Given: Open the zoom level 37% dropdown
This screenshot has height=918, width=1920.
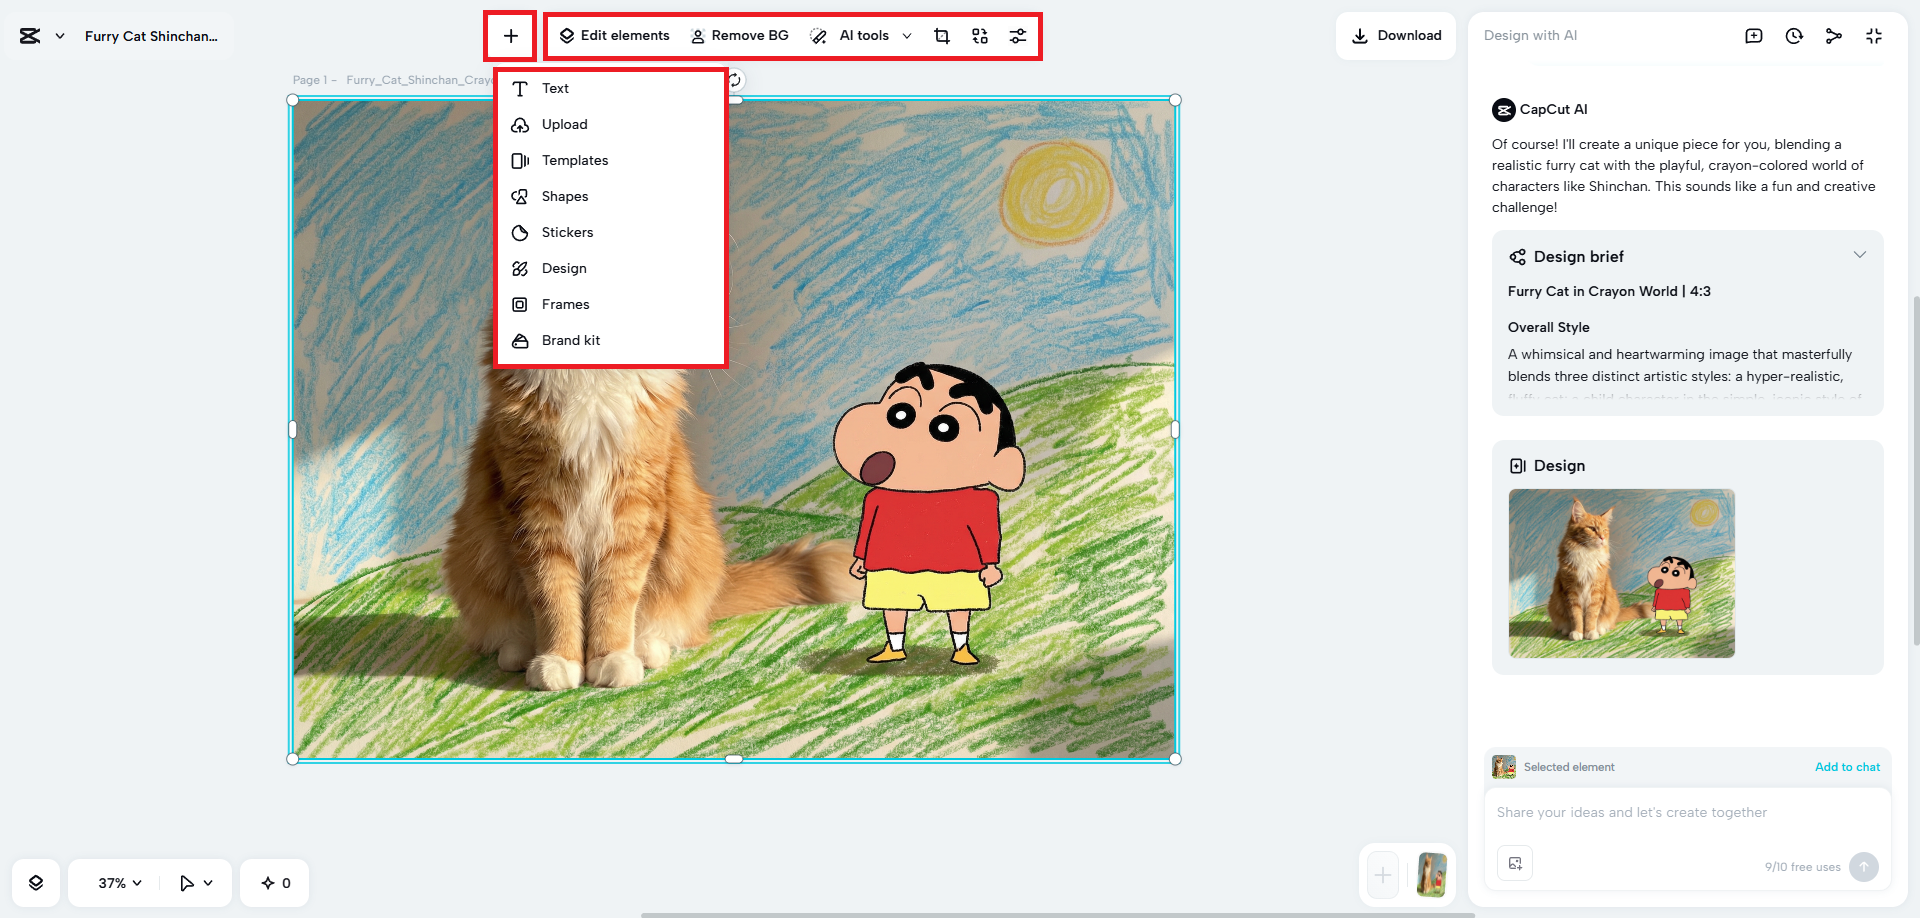Looking at the screenshot, I should tap(115, 882).
